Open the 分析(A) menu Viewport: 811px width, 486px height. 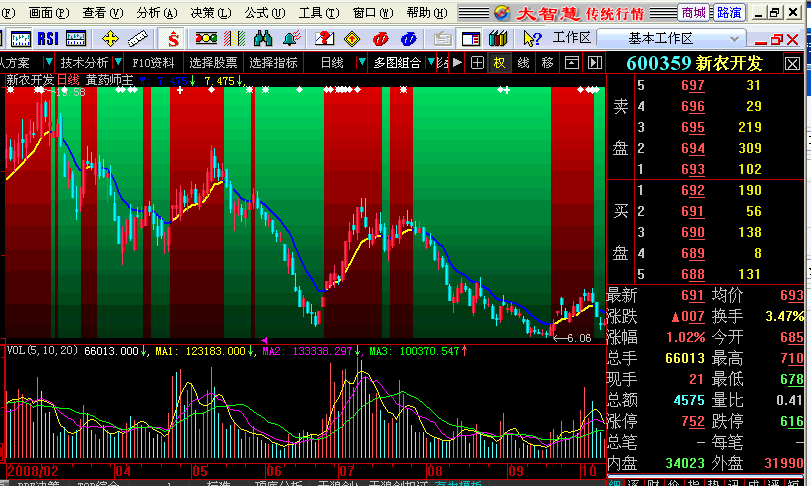(157, 12)
